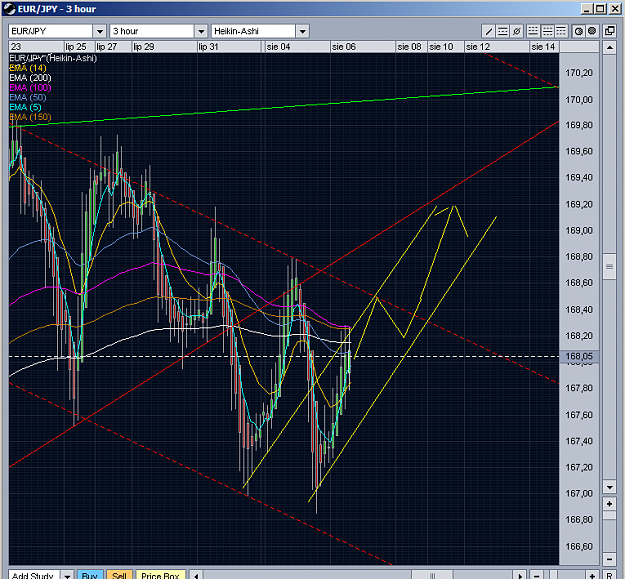Click the vertical zoom plus button
625x579 pixels.
coord(609,504)
